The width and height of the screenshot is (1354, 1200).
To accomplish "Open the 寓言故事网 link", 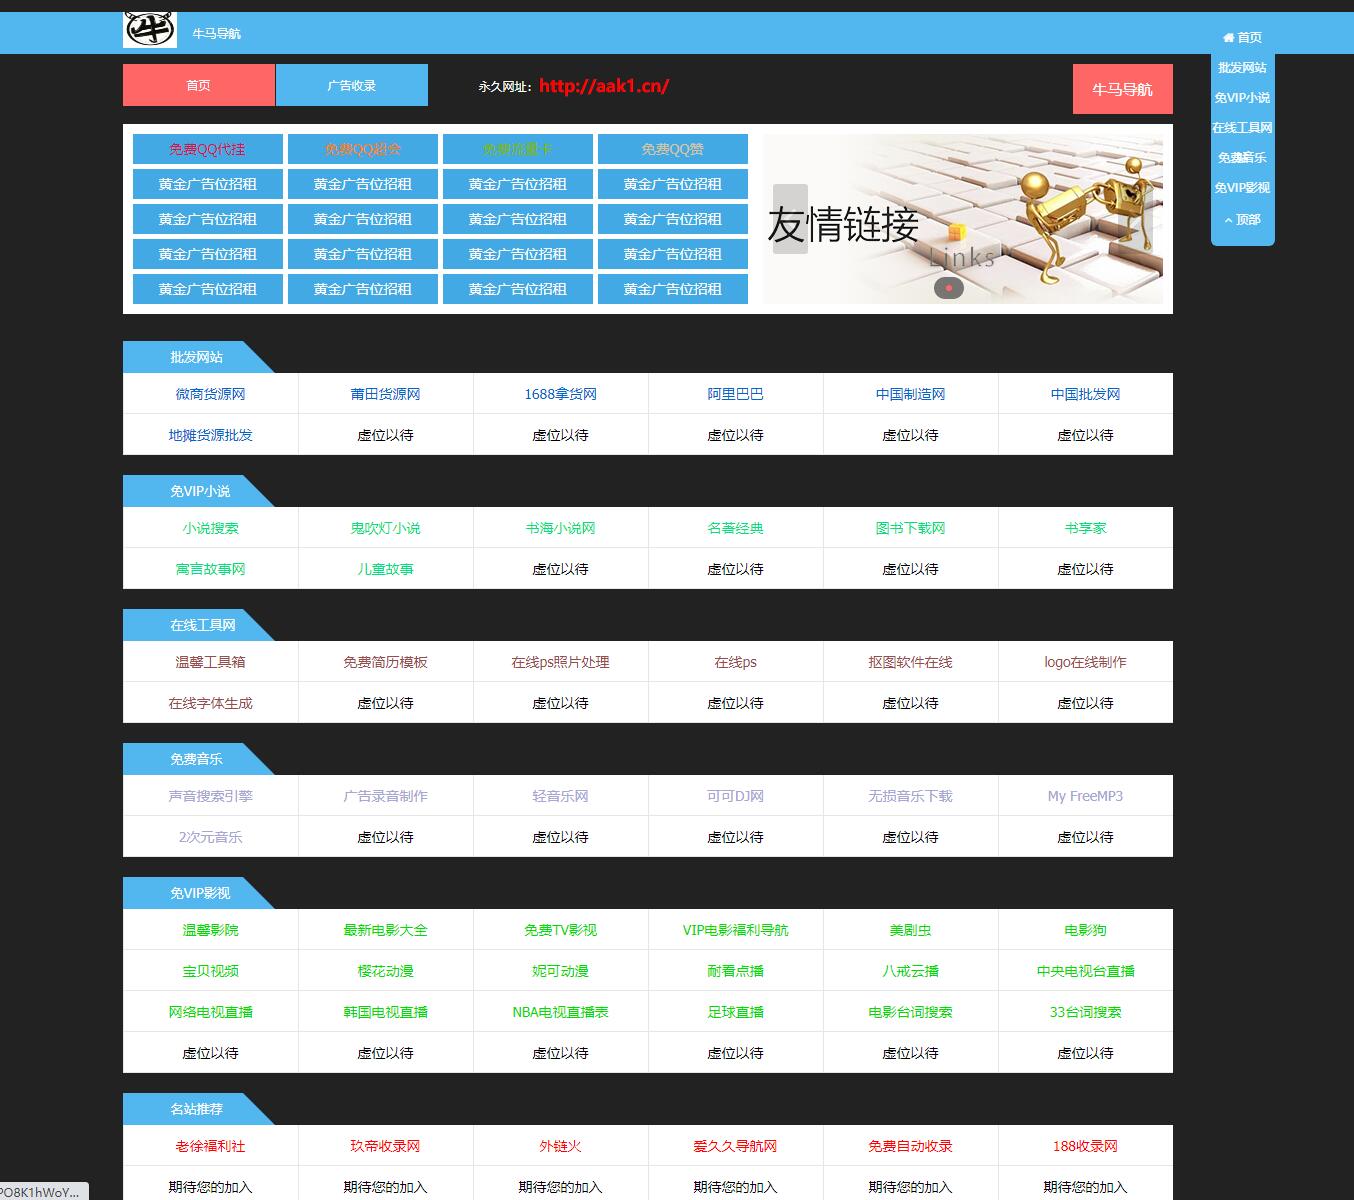I will 210,569.
